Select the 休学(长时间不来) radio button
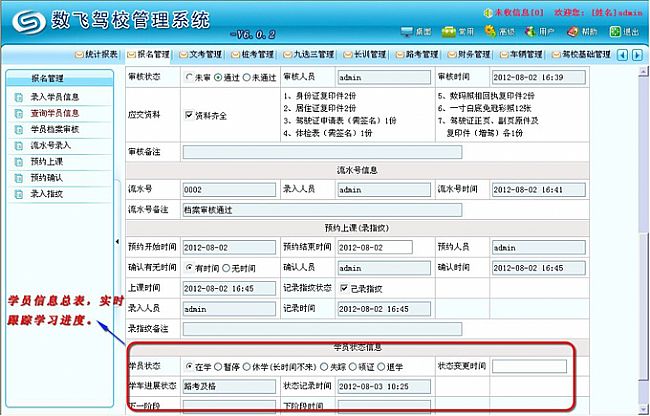This screenshot has height=416, width=650. click(247, 366)
